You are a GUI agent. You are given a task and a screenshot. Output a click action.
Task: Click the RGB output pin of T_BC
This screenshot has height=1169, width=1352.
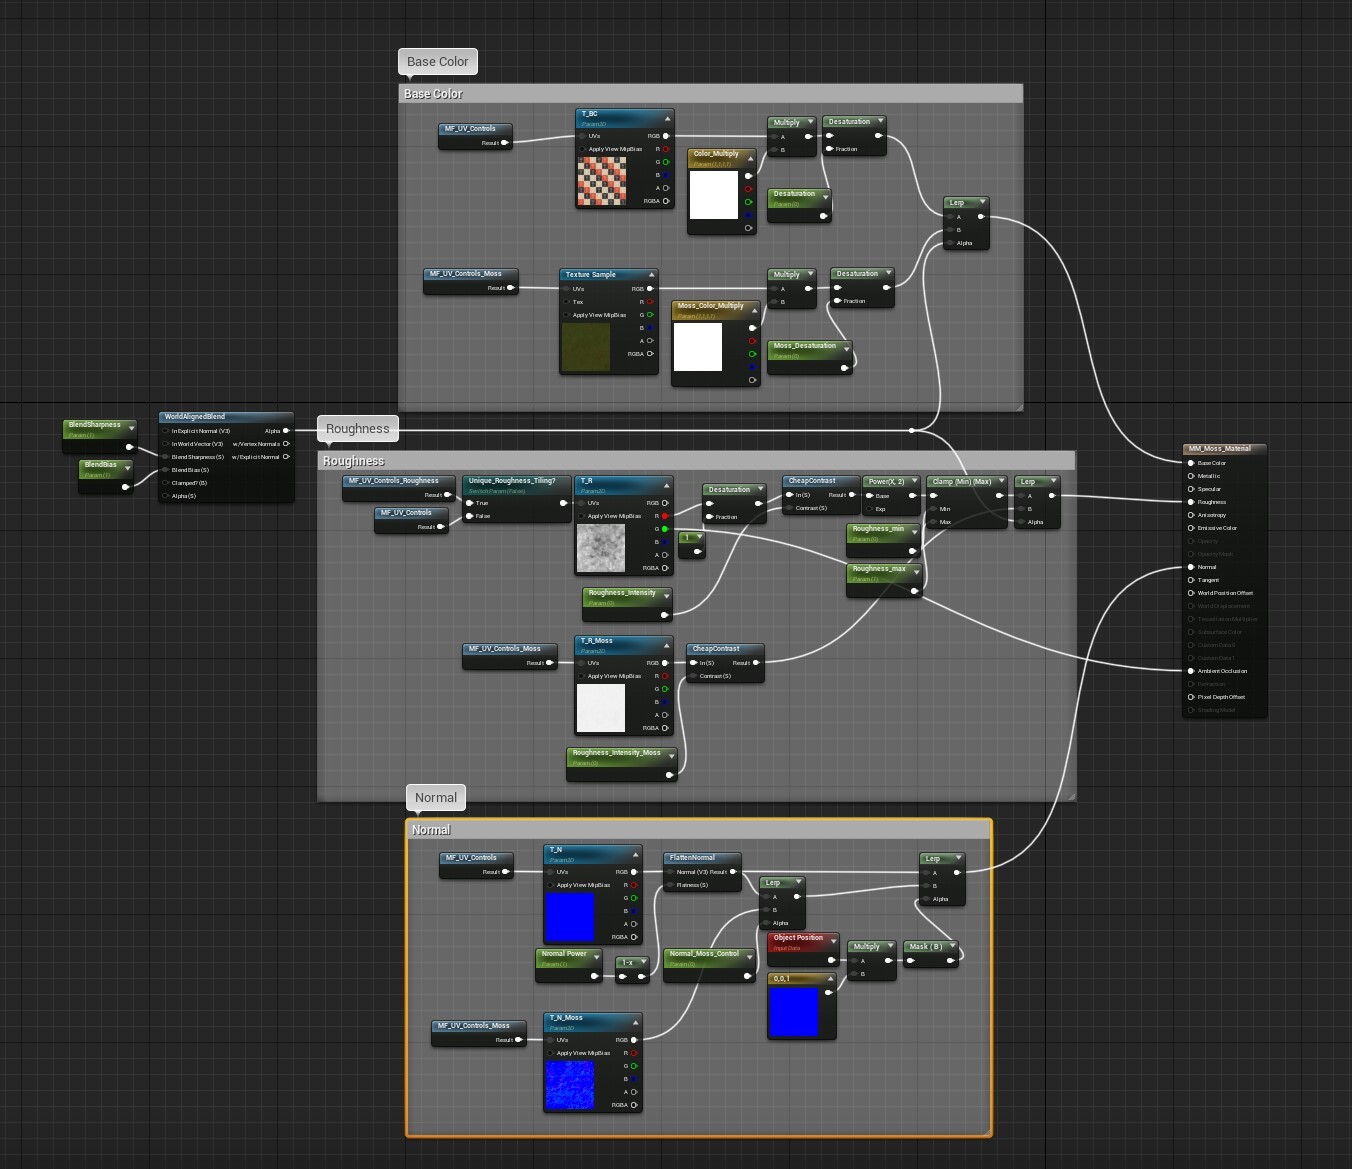666,136
